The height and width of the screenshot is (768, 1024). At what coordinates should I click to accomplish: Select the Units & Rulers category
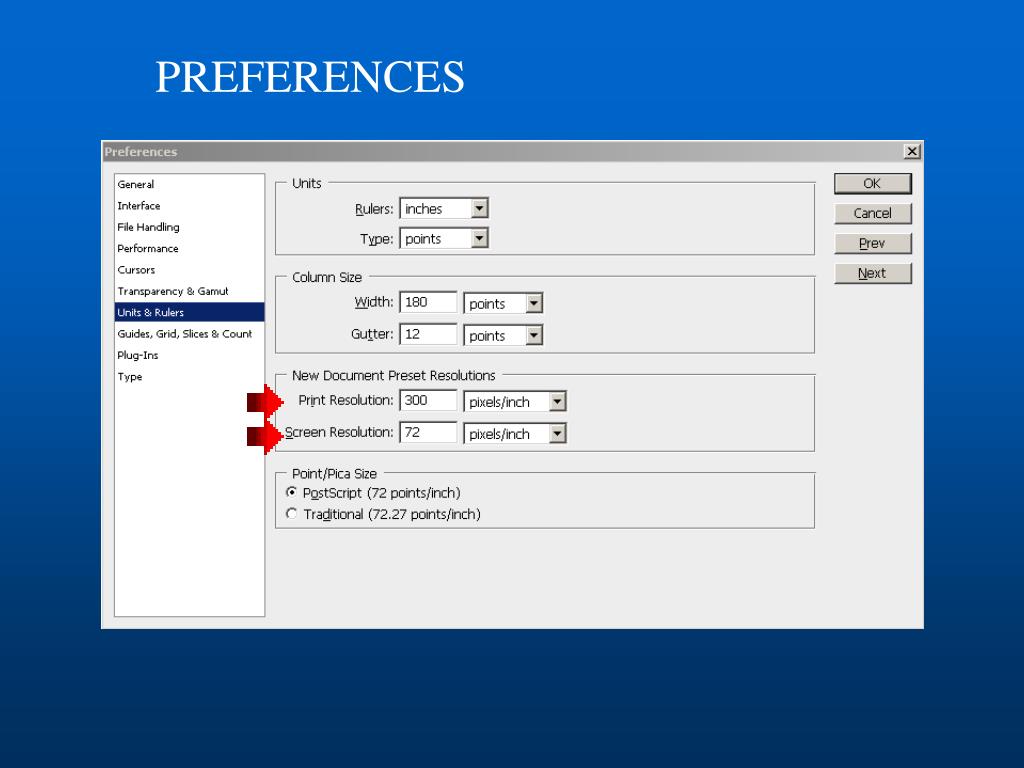coord(189,312)
